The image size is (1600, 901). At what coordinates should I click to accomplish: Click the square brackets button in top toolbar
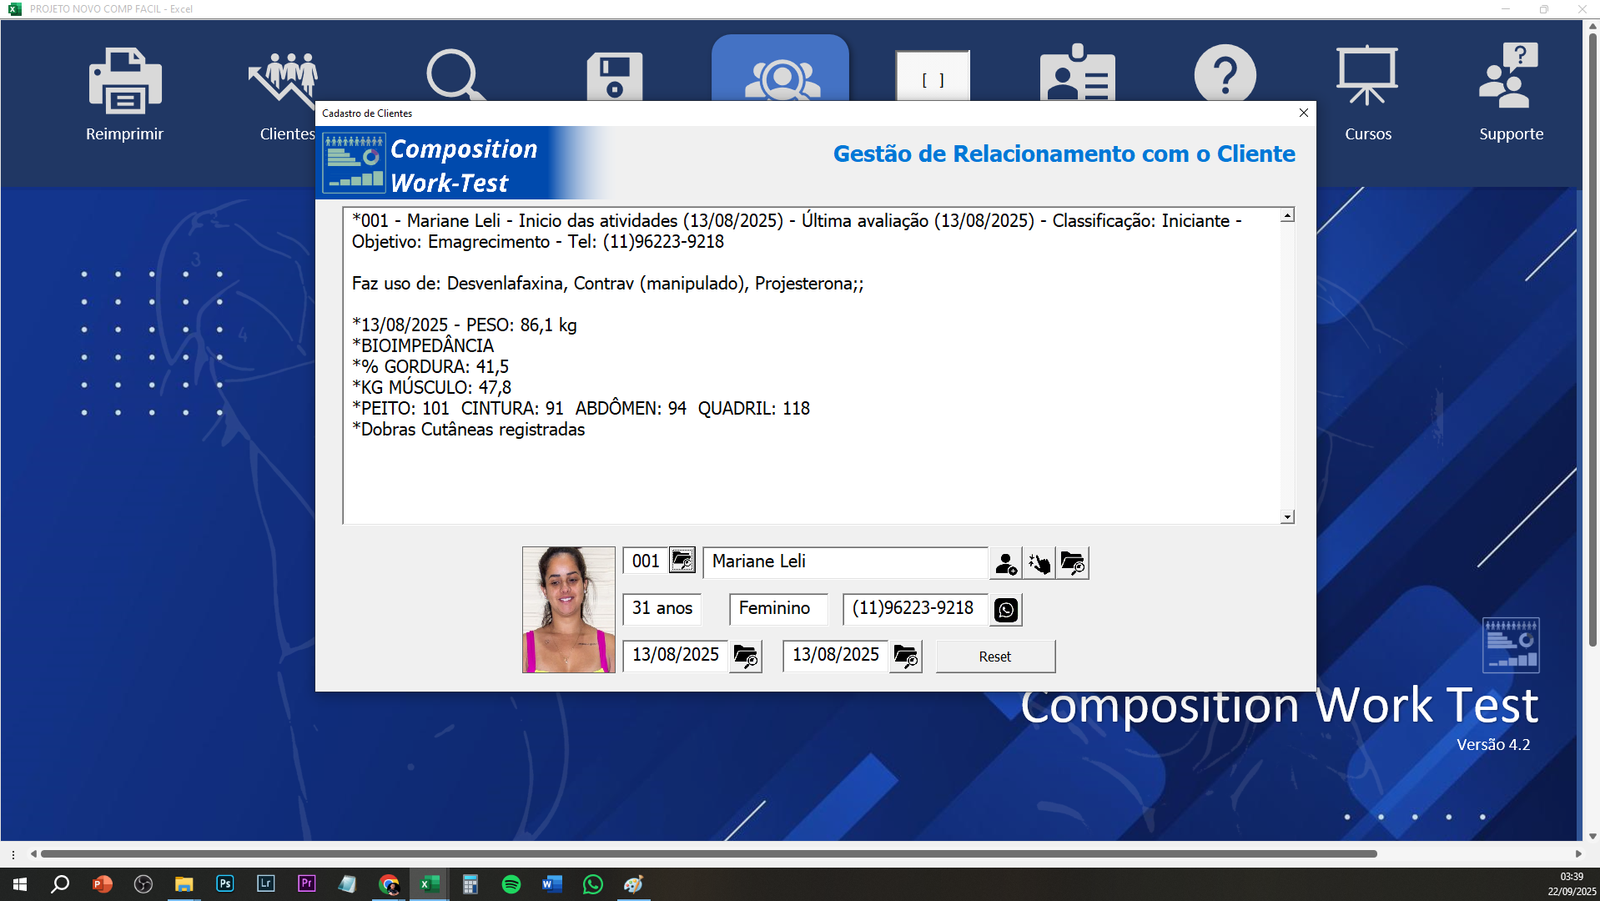tap(932, 79)
